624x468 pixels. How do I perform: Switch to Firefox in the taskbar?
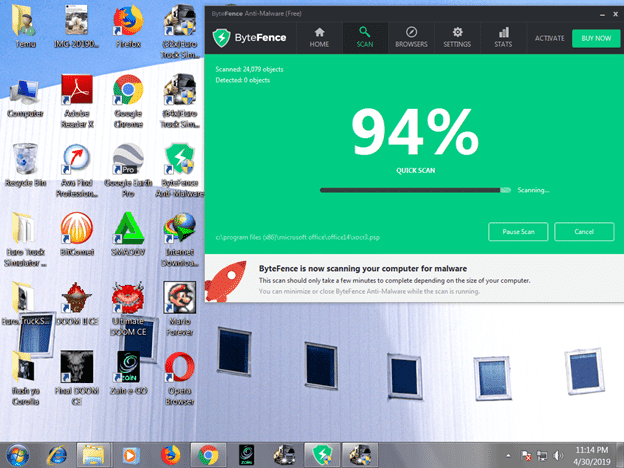click(x=170, y=455)
